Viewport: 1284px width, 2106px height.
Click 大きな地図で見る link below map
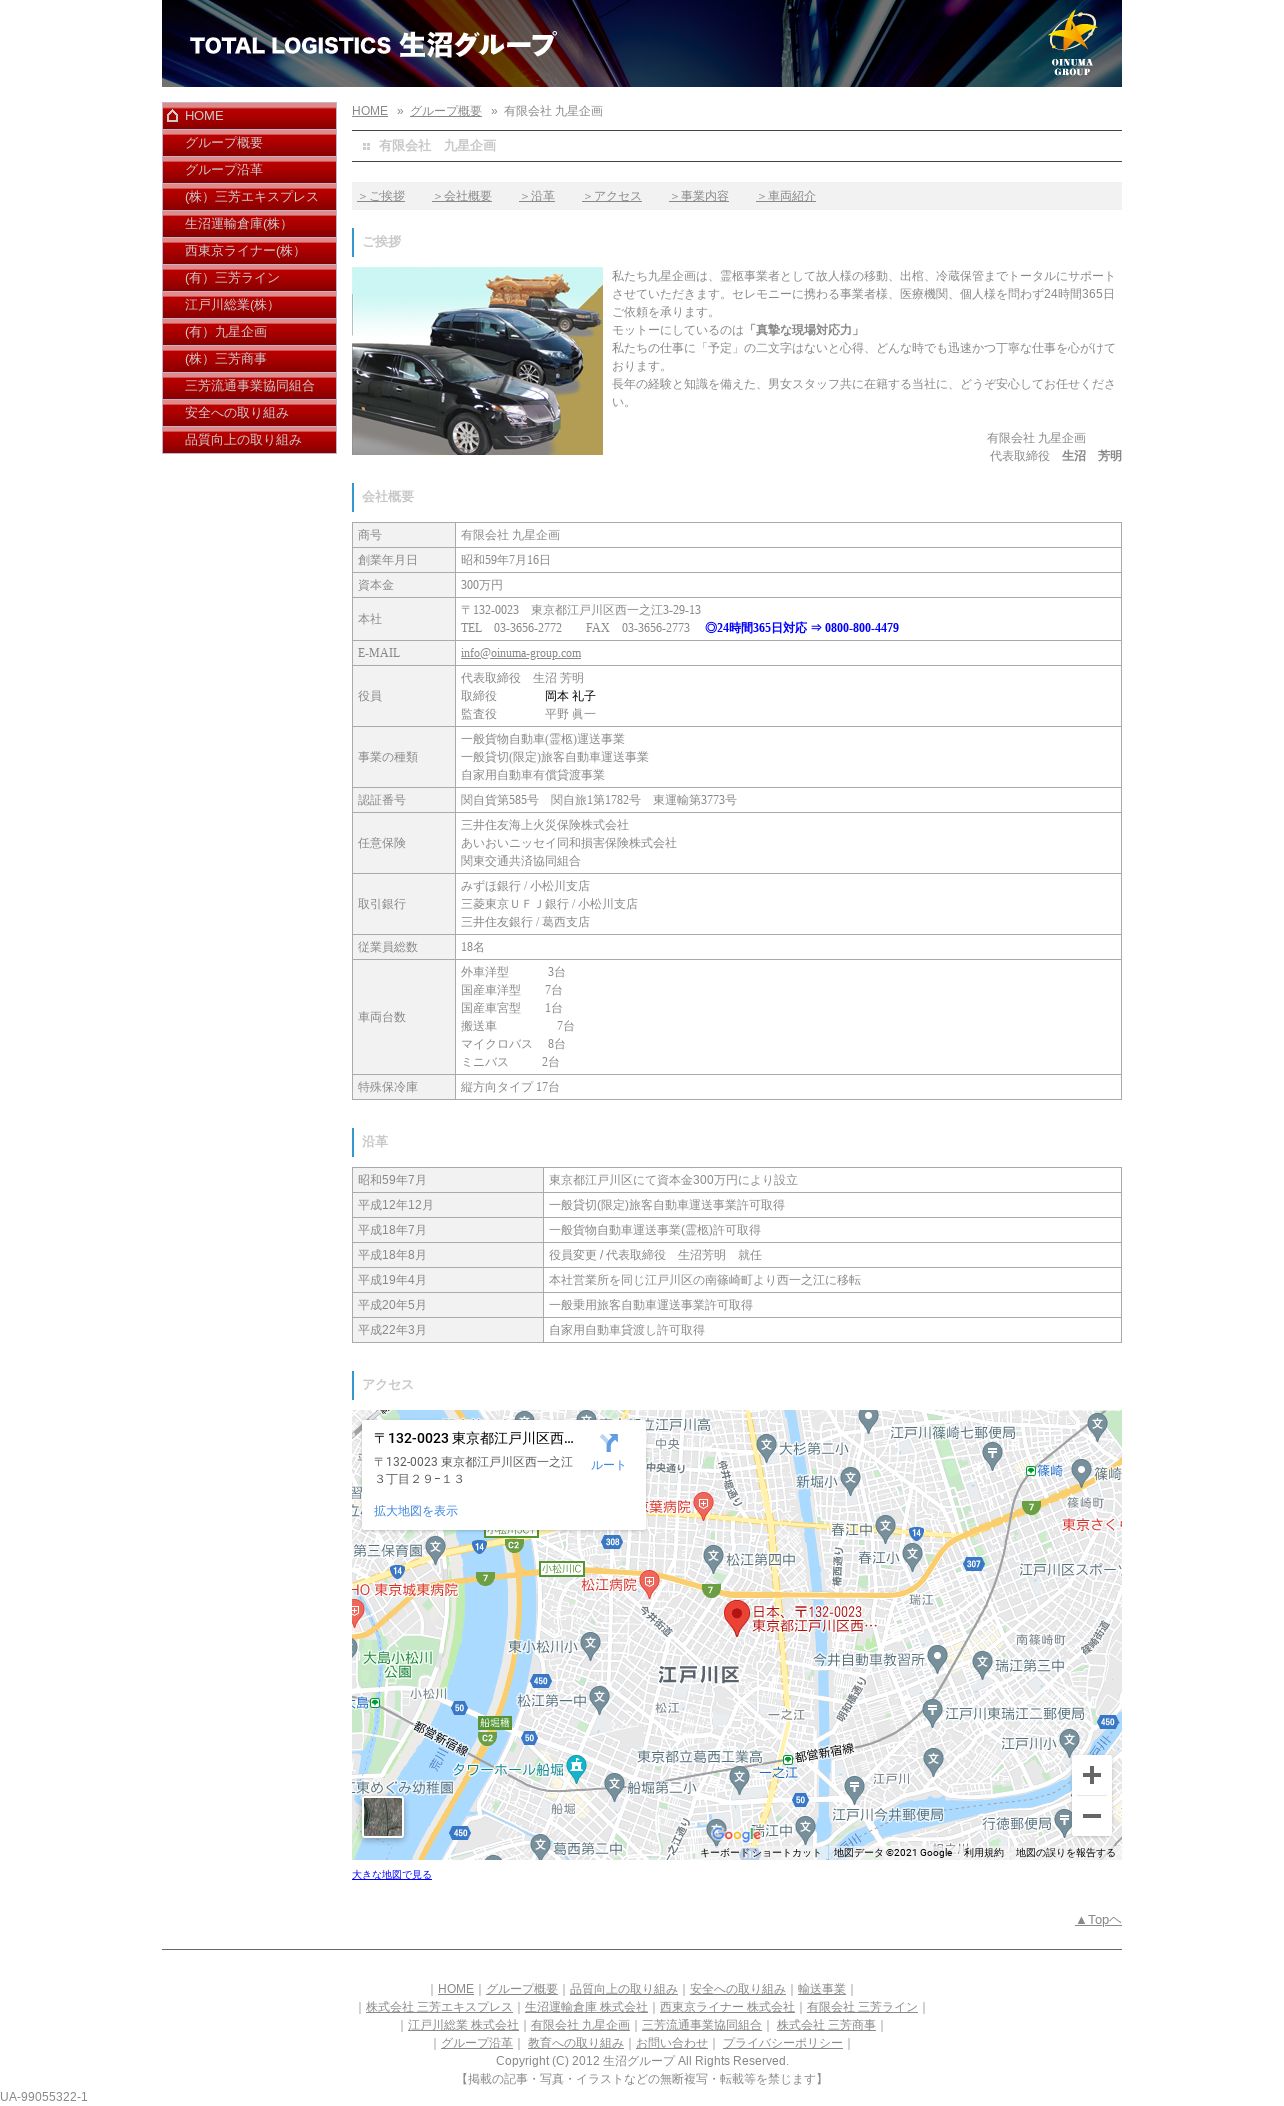(x=392, y=1875)
